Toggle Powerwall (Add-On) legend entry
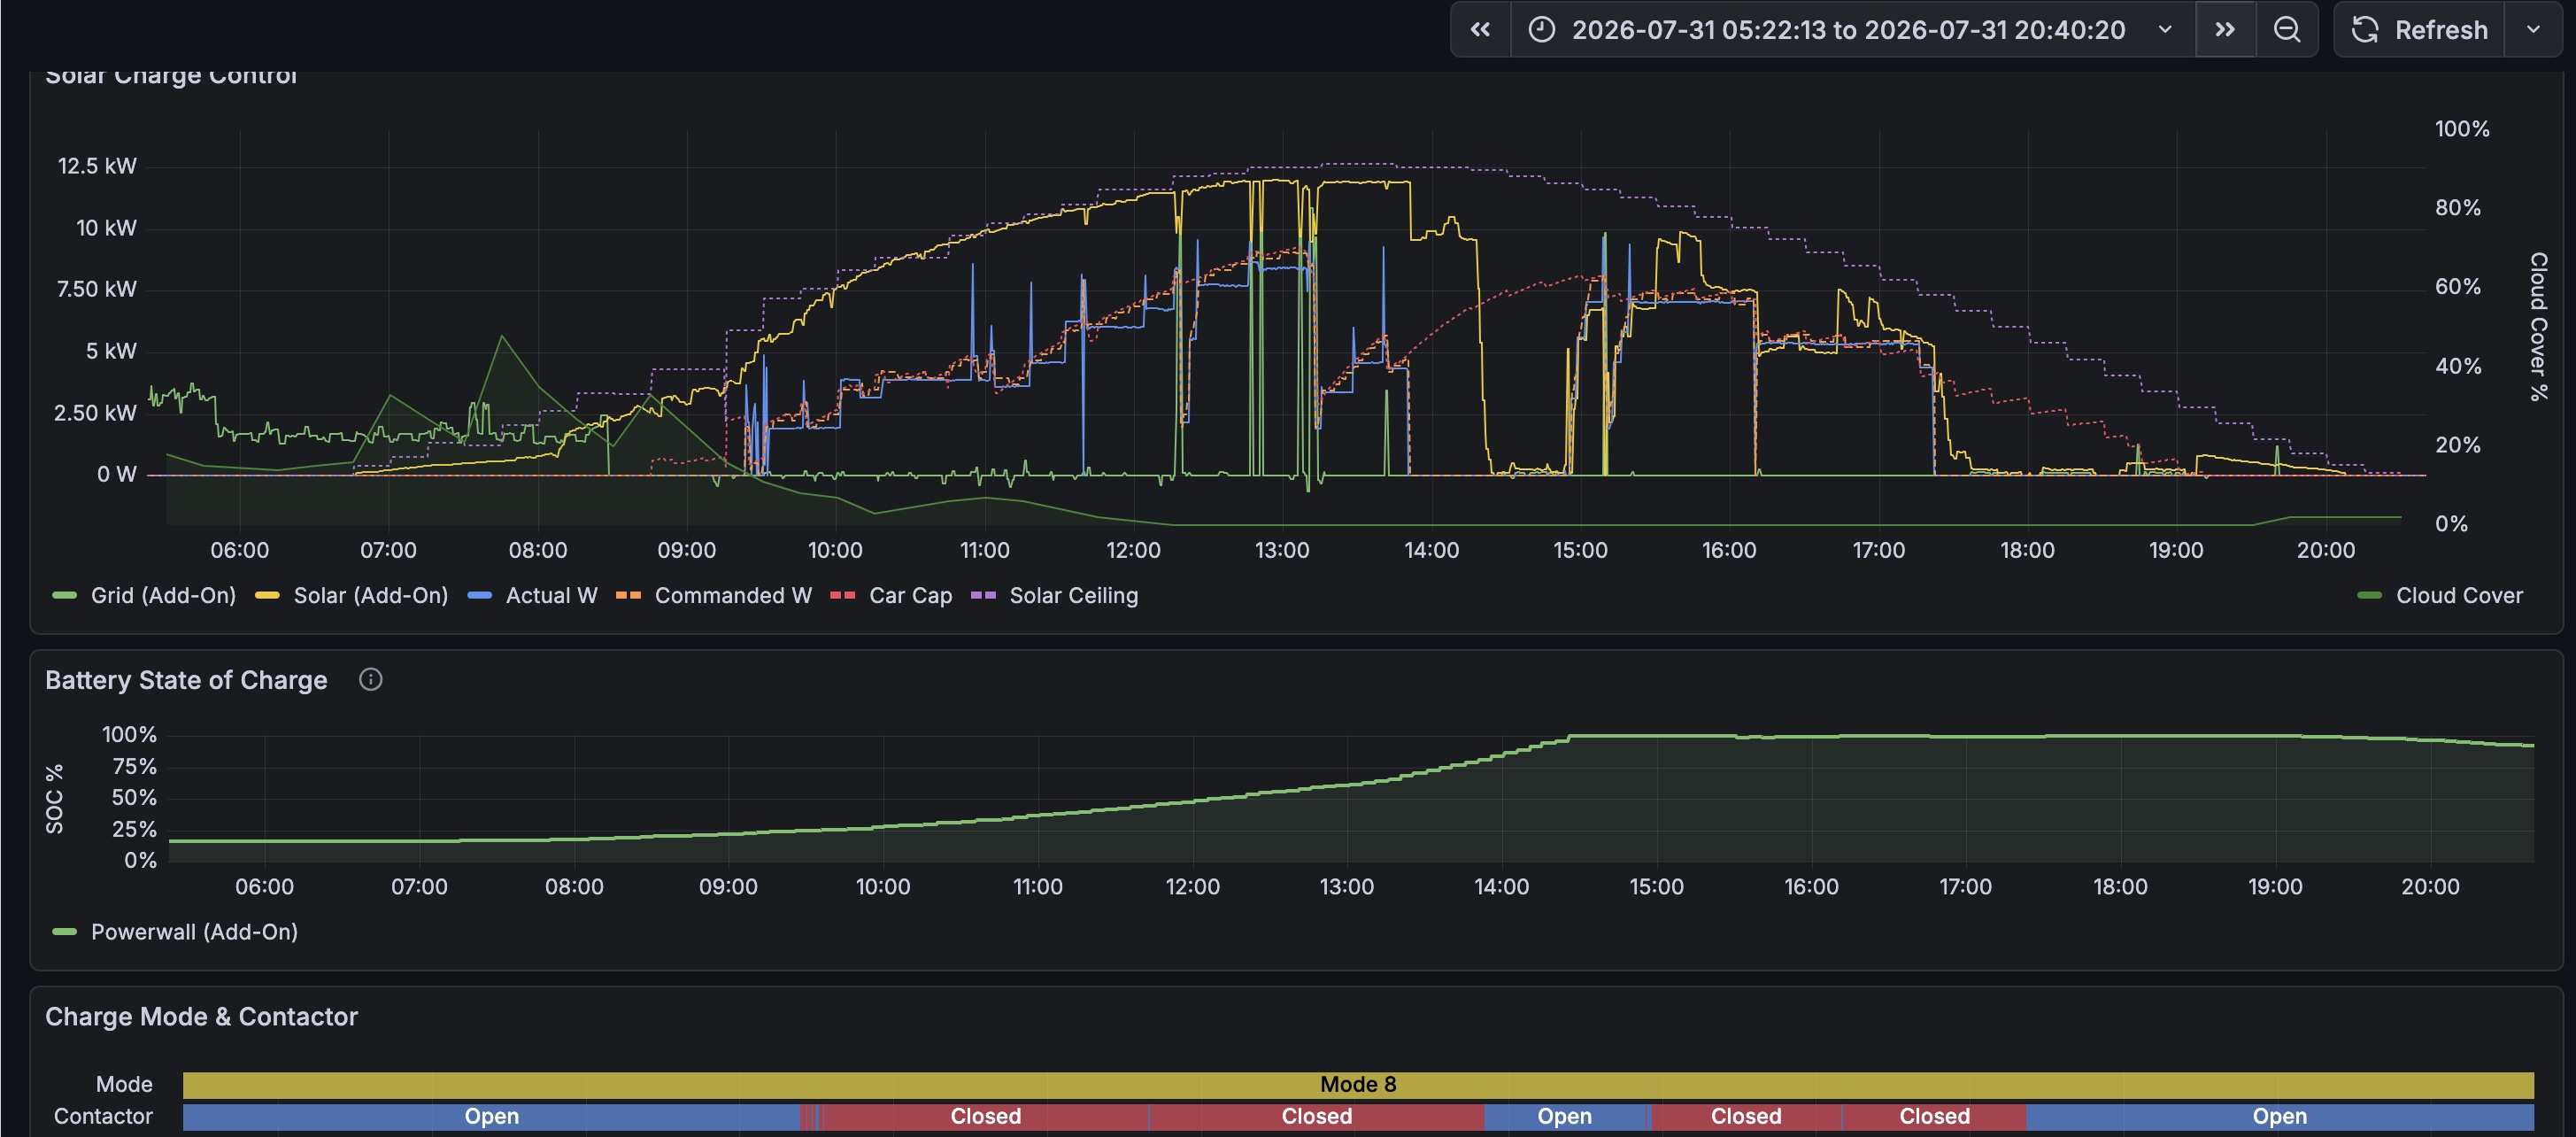The height and width of the screenshot is (1137, 2576). [194, 932]
